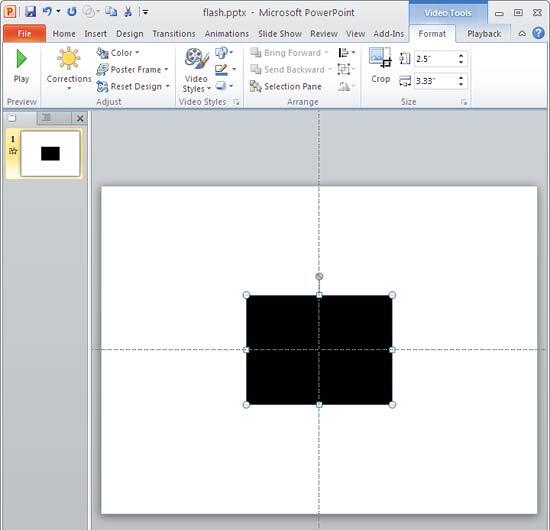Viewport: 550px width, 530px height.
Task: Open PowerPoint Help question mark icon
Action: click(538, 33)
